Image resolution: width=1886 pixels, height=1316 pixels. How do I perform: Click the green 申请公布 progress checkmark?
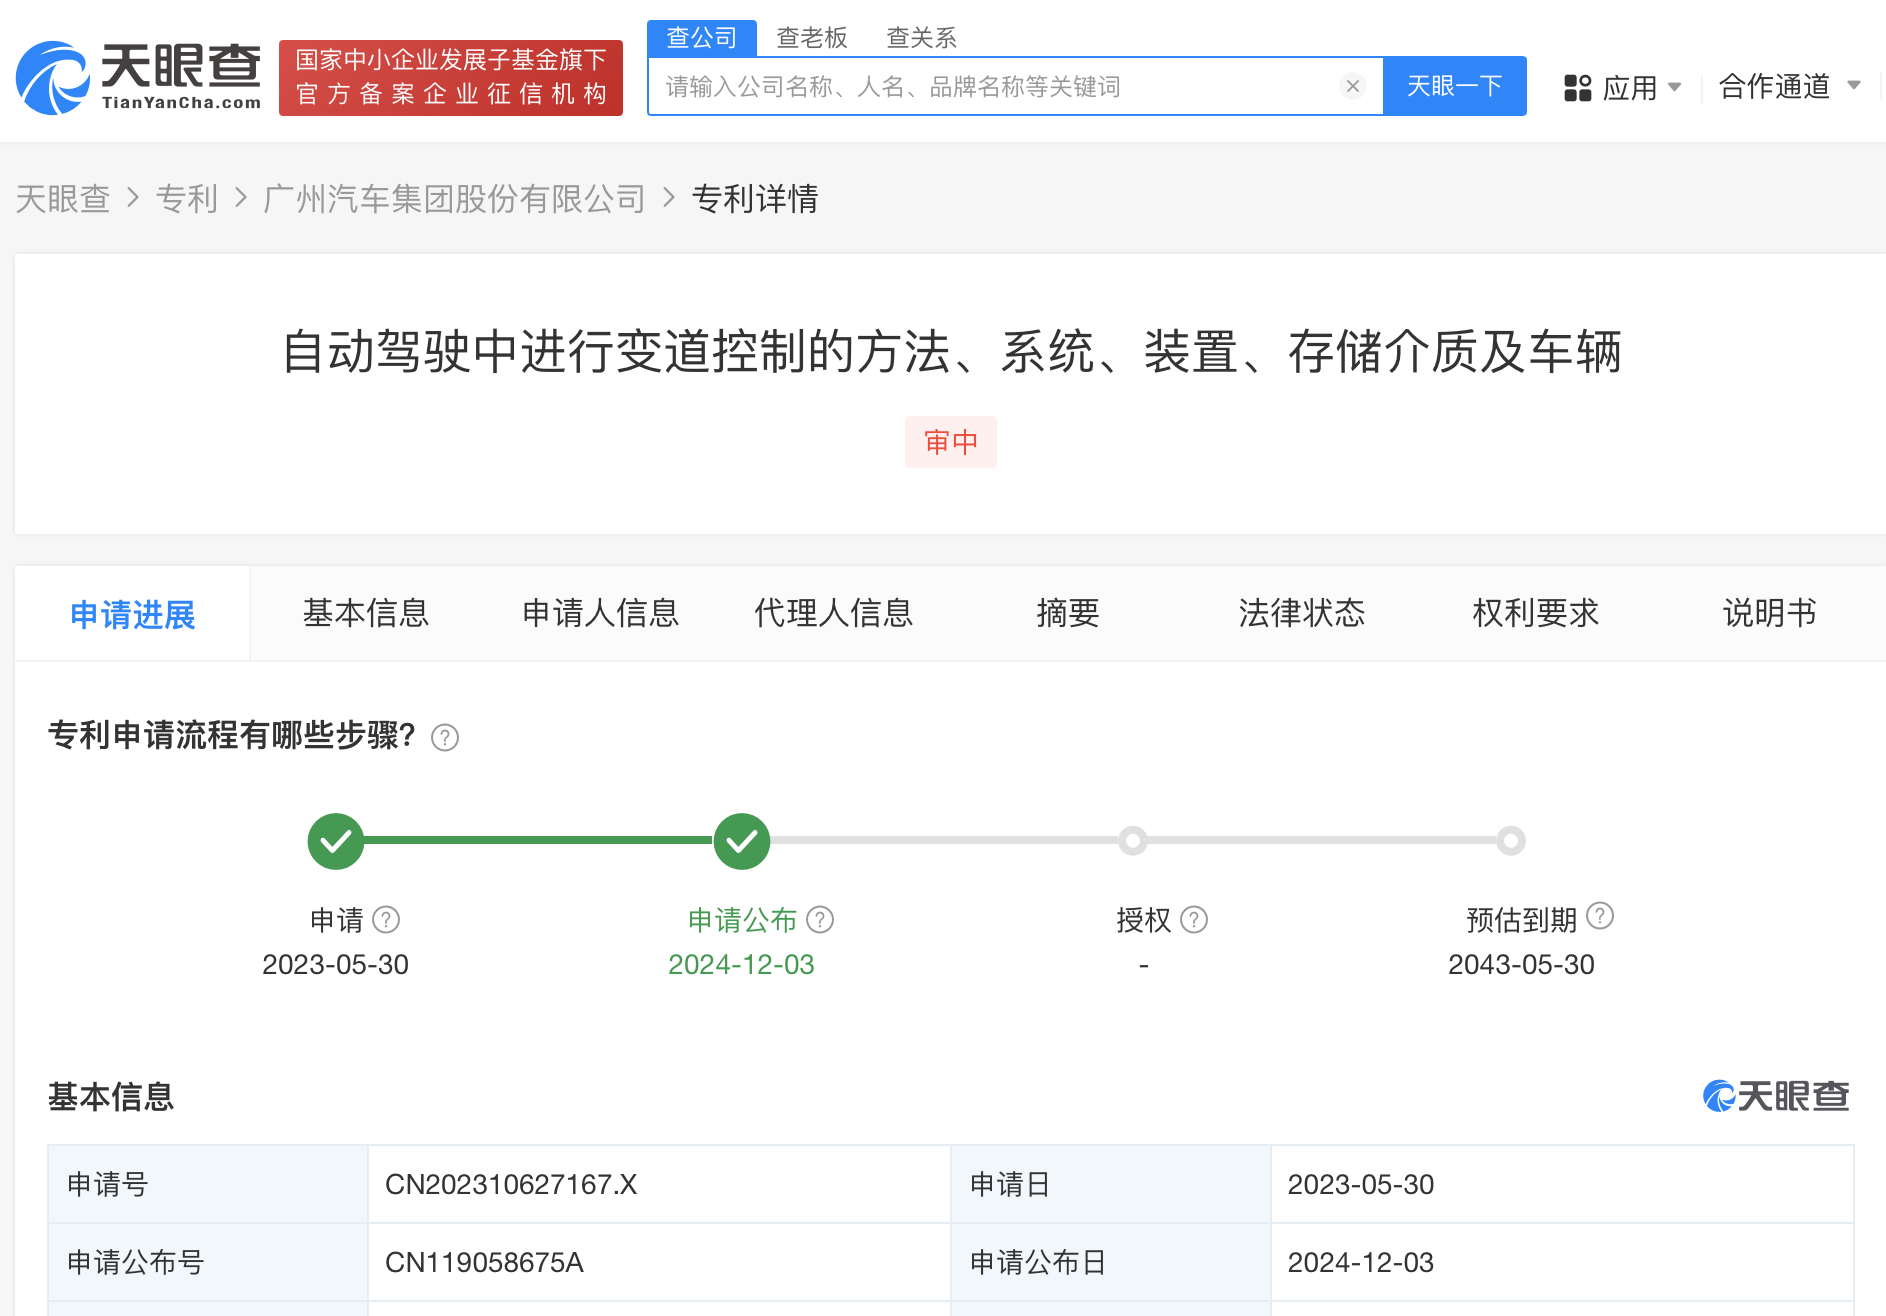741,841
